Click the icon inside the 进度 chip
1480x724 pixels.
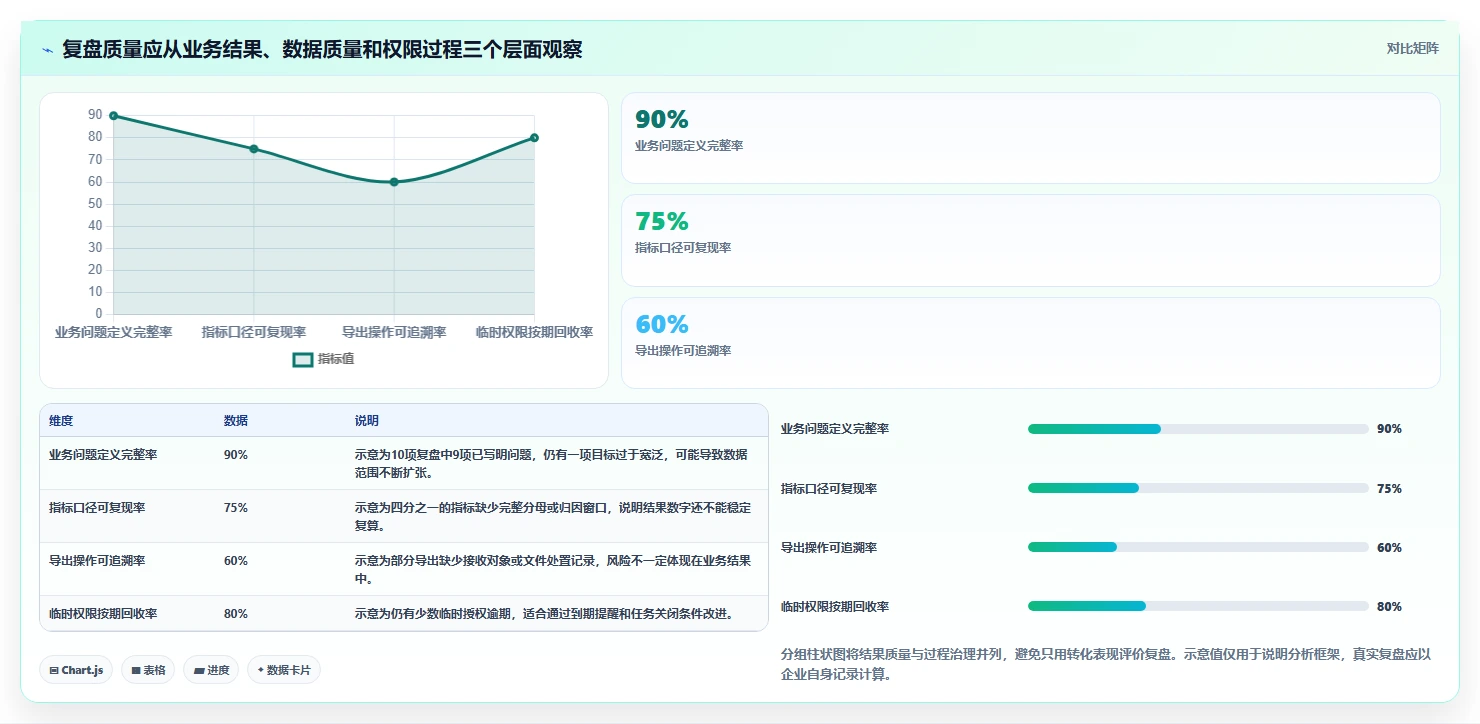[x=198, y=670]
